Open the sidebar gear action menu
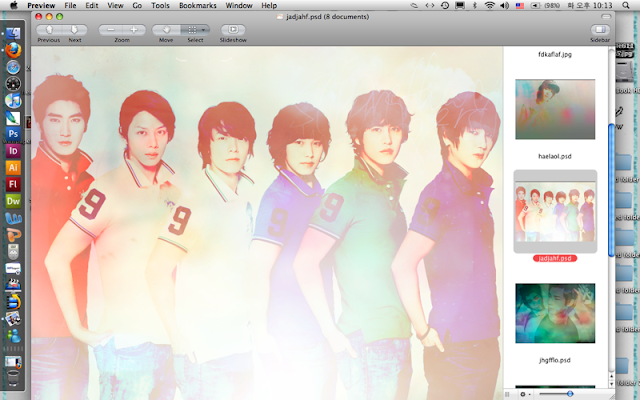 click(x=524, y=394)
